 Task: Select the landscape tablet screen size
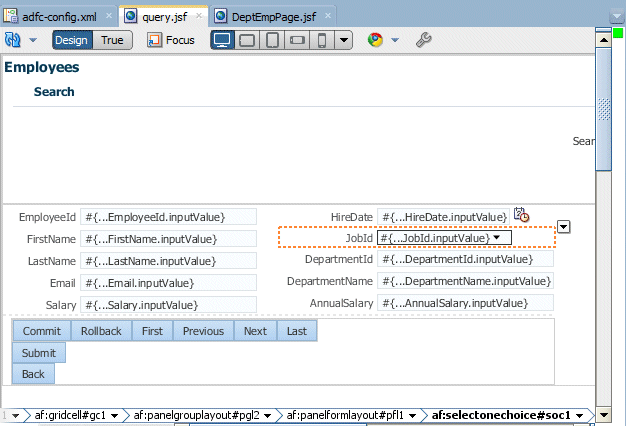click(x=247, y=40)
